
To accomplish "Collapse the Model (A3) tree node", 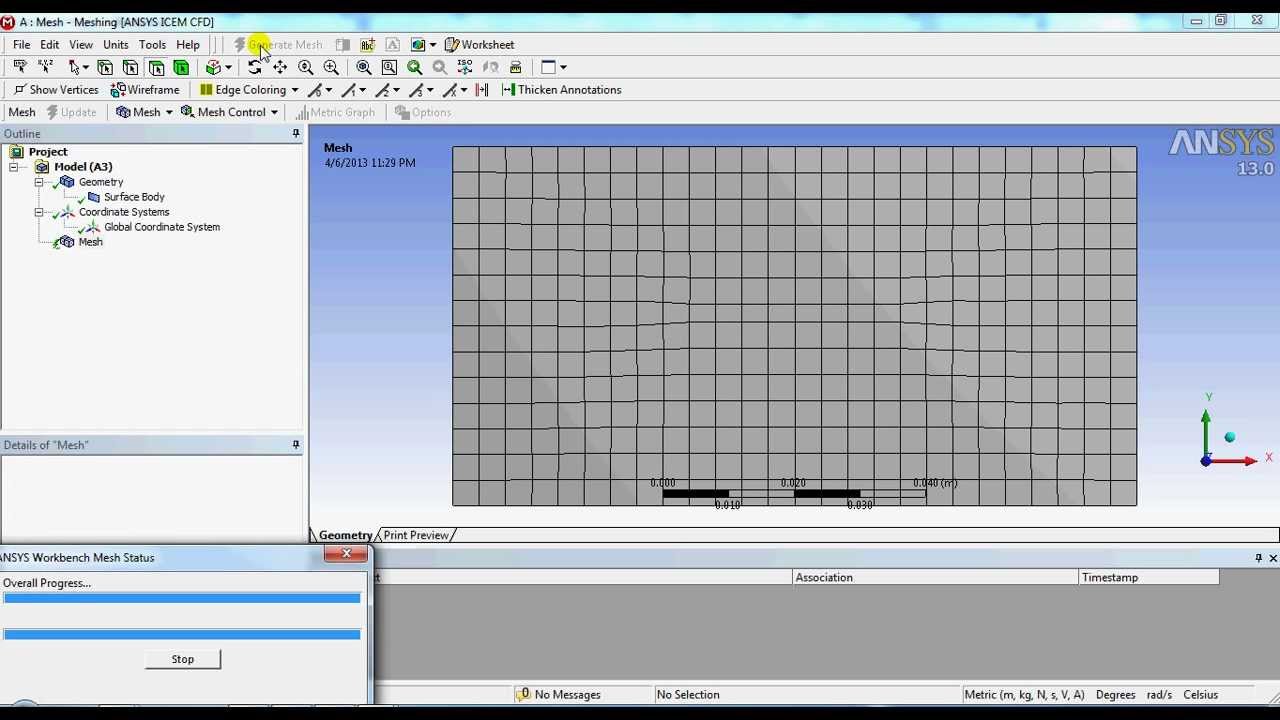I will click(x=14, y=167).
